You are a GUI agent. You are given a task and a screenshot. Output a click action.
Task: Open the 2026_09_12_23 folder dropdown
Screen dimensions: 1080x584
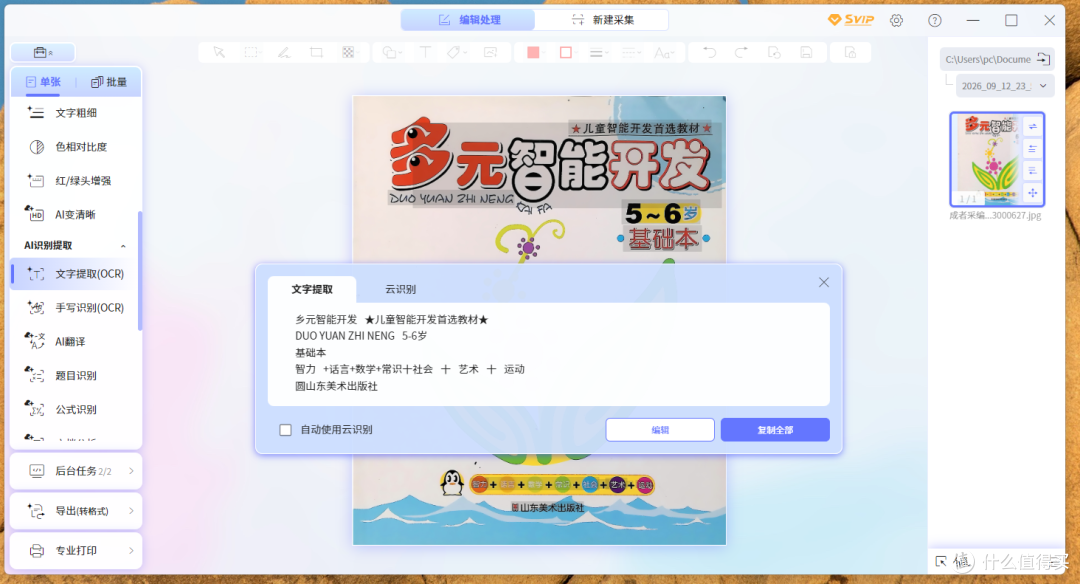click(1005, 86)
